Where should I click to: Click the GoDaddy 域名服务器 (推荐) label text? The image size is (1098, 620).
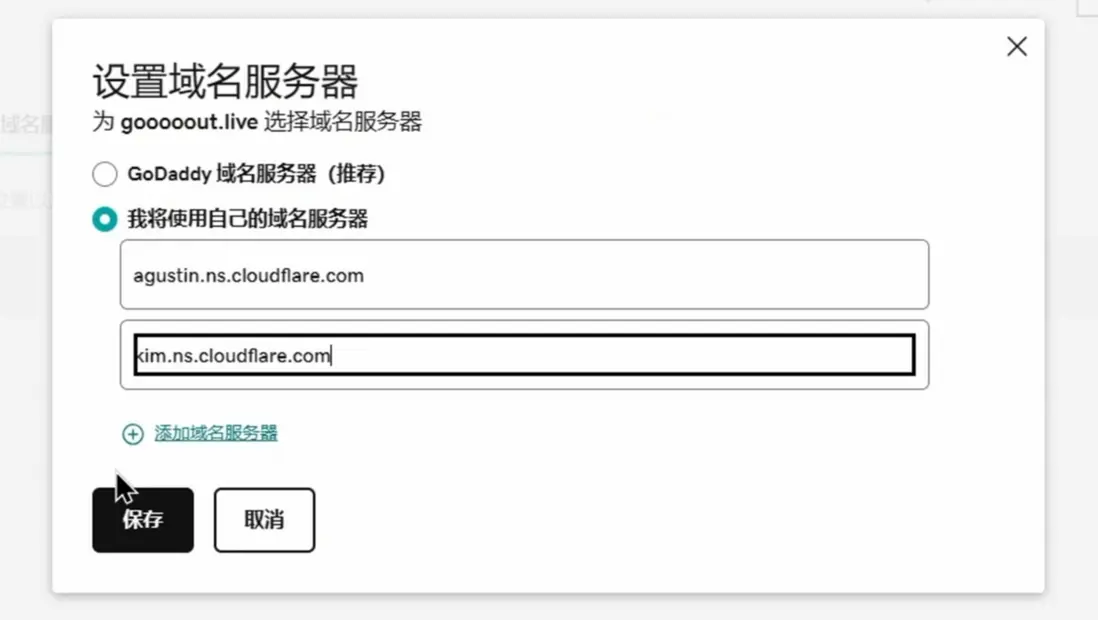(256, 174)
